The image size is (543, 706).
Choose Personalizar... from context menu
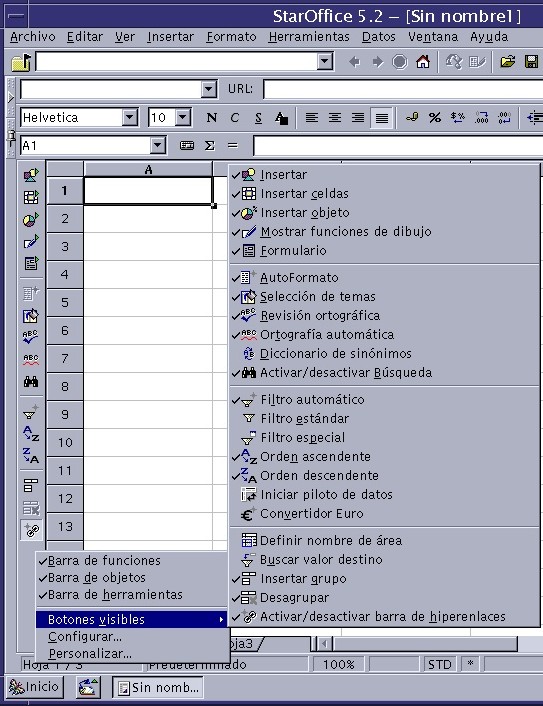(x=131, y=654)
